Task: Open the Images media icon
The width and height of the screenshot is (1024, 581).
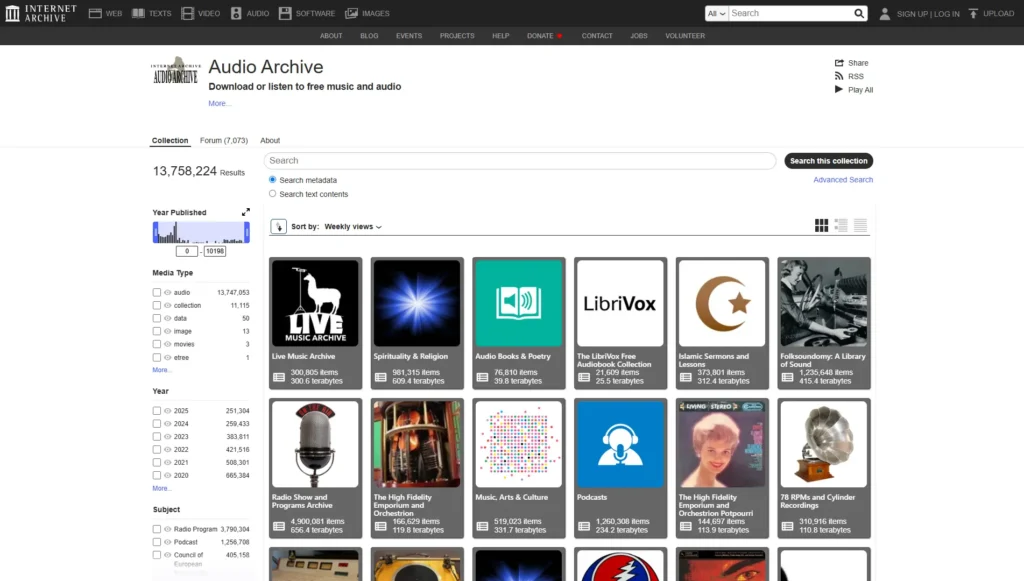Action: pos(351,13)
